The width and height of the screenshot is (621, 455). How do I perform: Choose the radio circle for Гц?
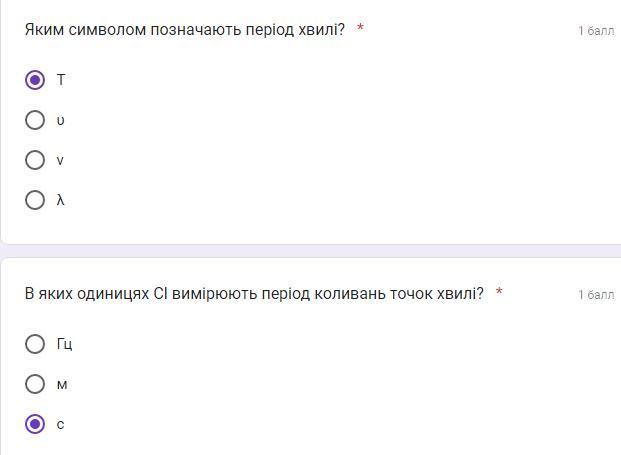(x=35, y=344)
